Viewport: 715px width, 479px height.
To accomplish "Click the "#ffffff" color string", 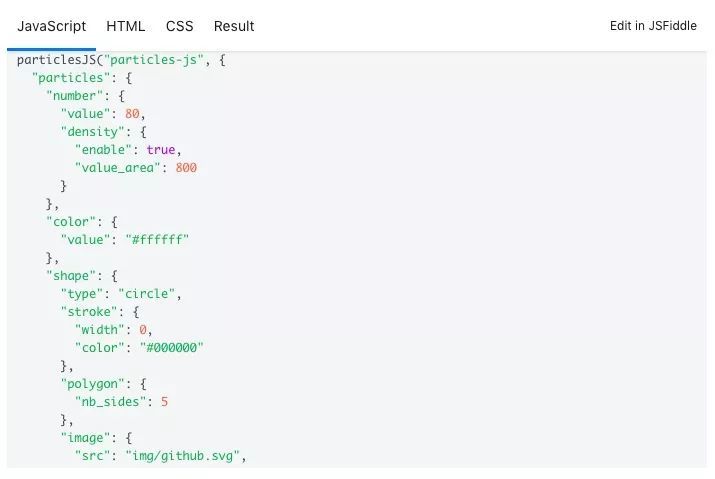I will pyautogui.click(x=153, y=240).
